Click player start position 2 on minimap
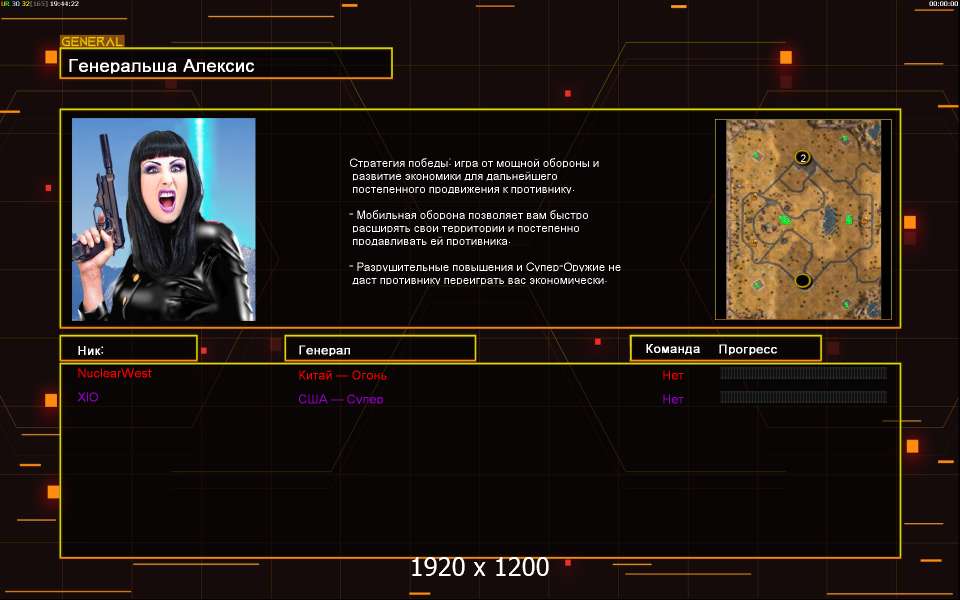Viewport: 960px width, 600px height. [802, 158]
